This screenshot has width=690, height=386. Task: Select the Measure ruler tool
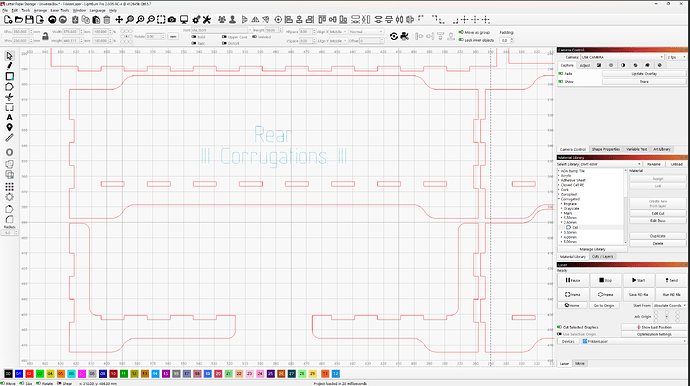9,138
